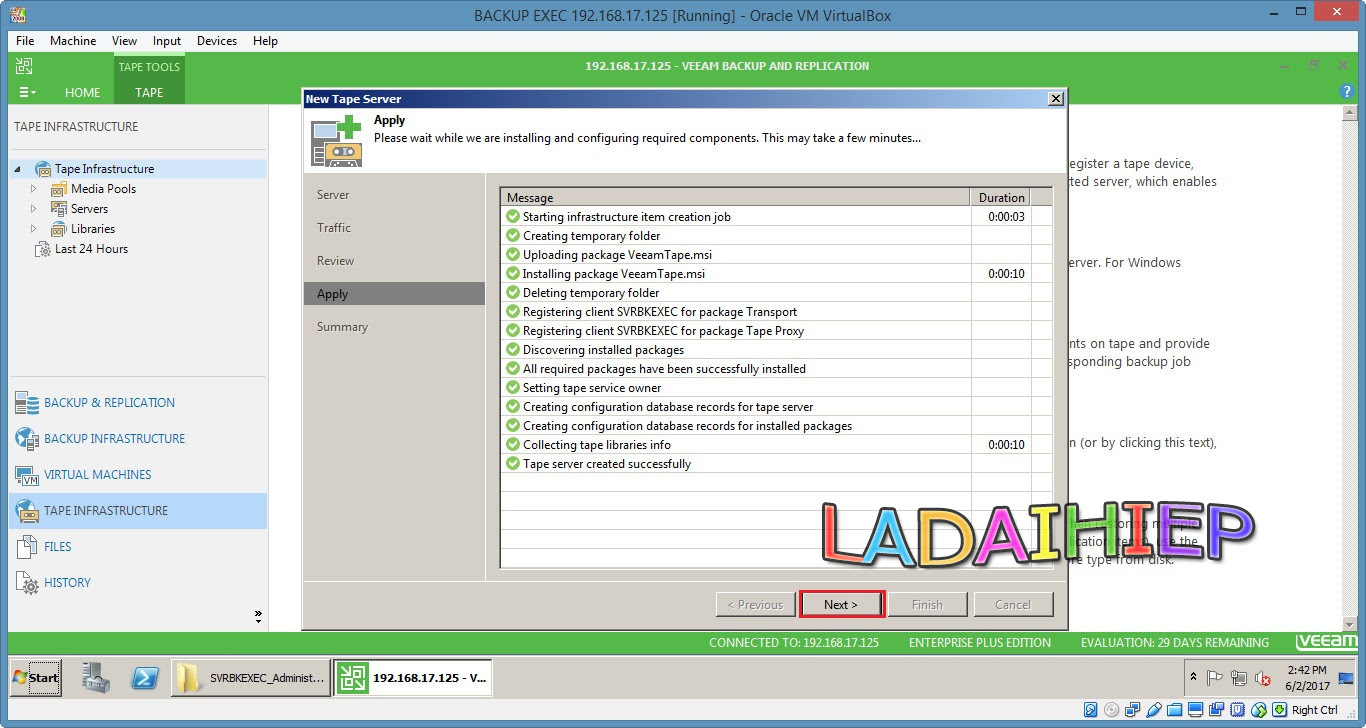
Task: Select the Media Pools folder icon
Action: point(59,189)
